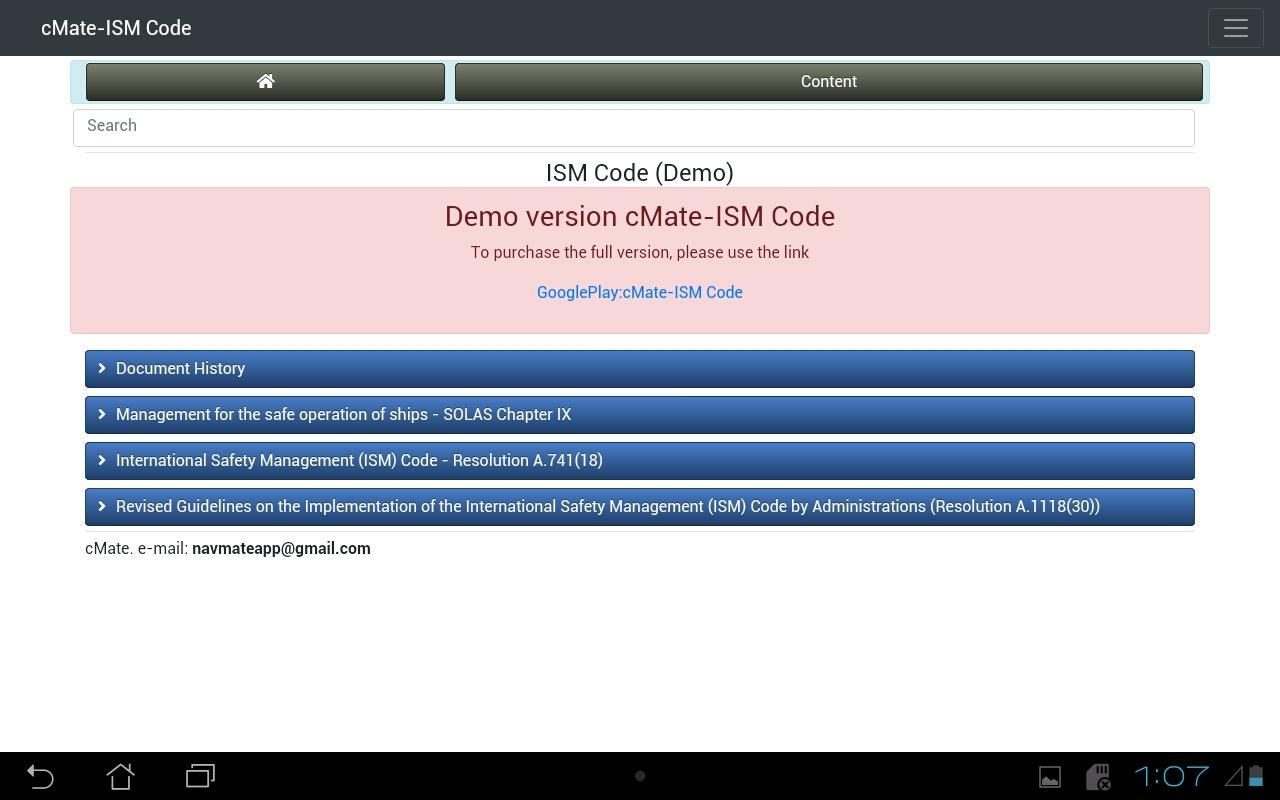Viewport: 1280px width, 800px height.
Task: Click the purchase full version notice text
Action: coord(640,252)
